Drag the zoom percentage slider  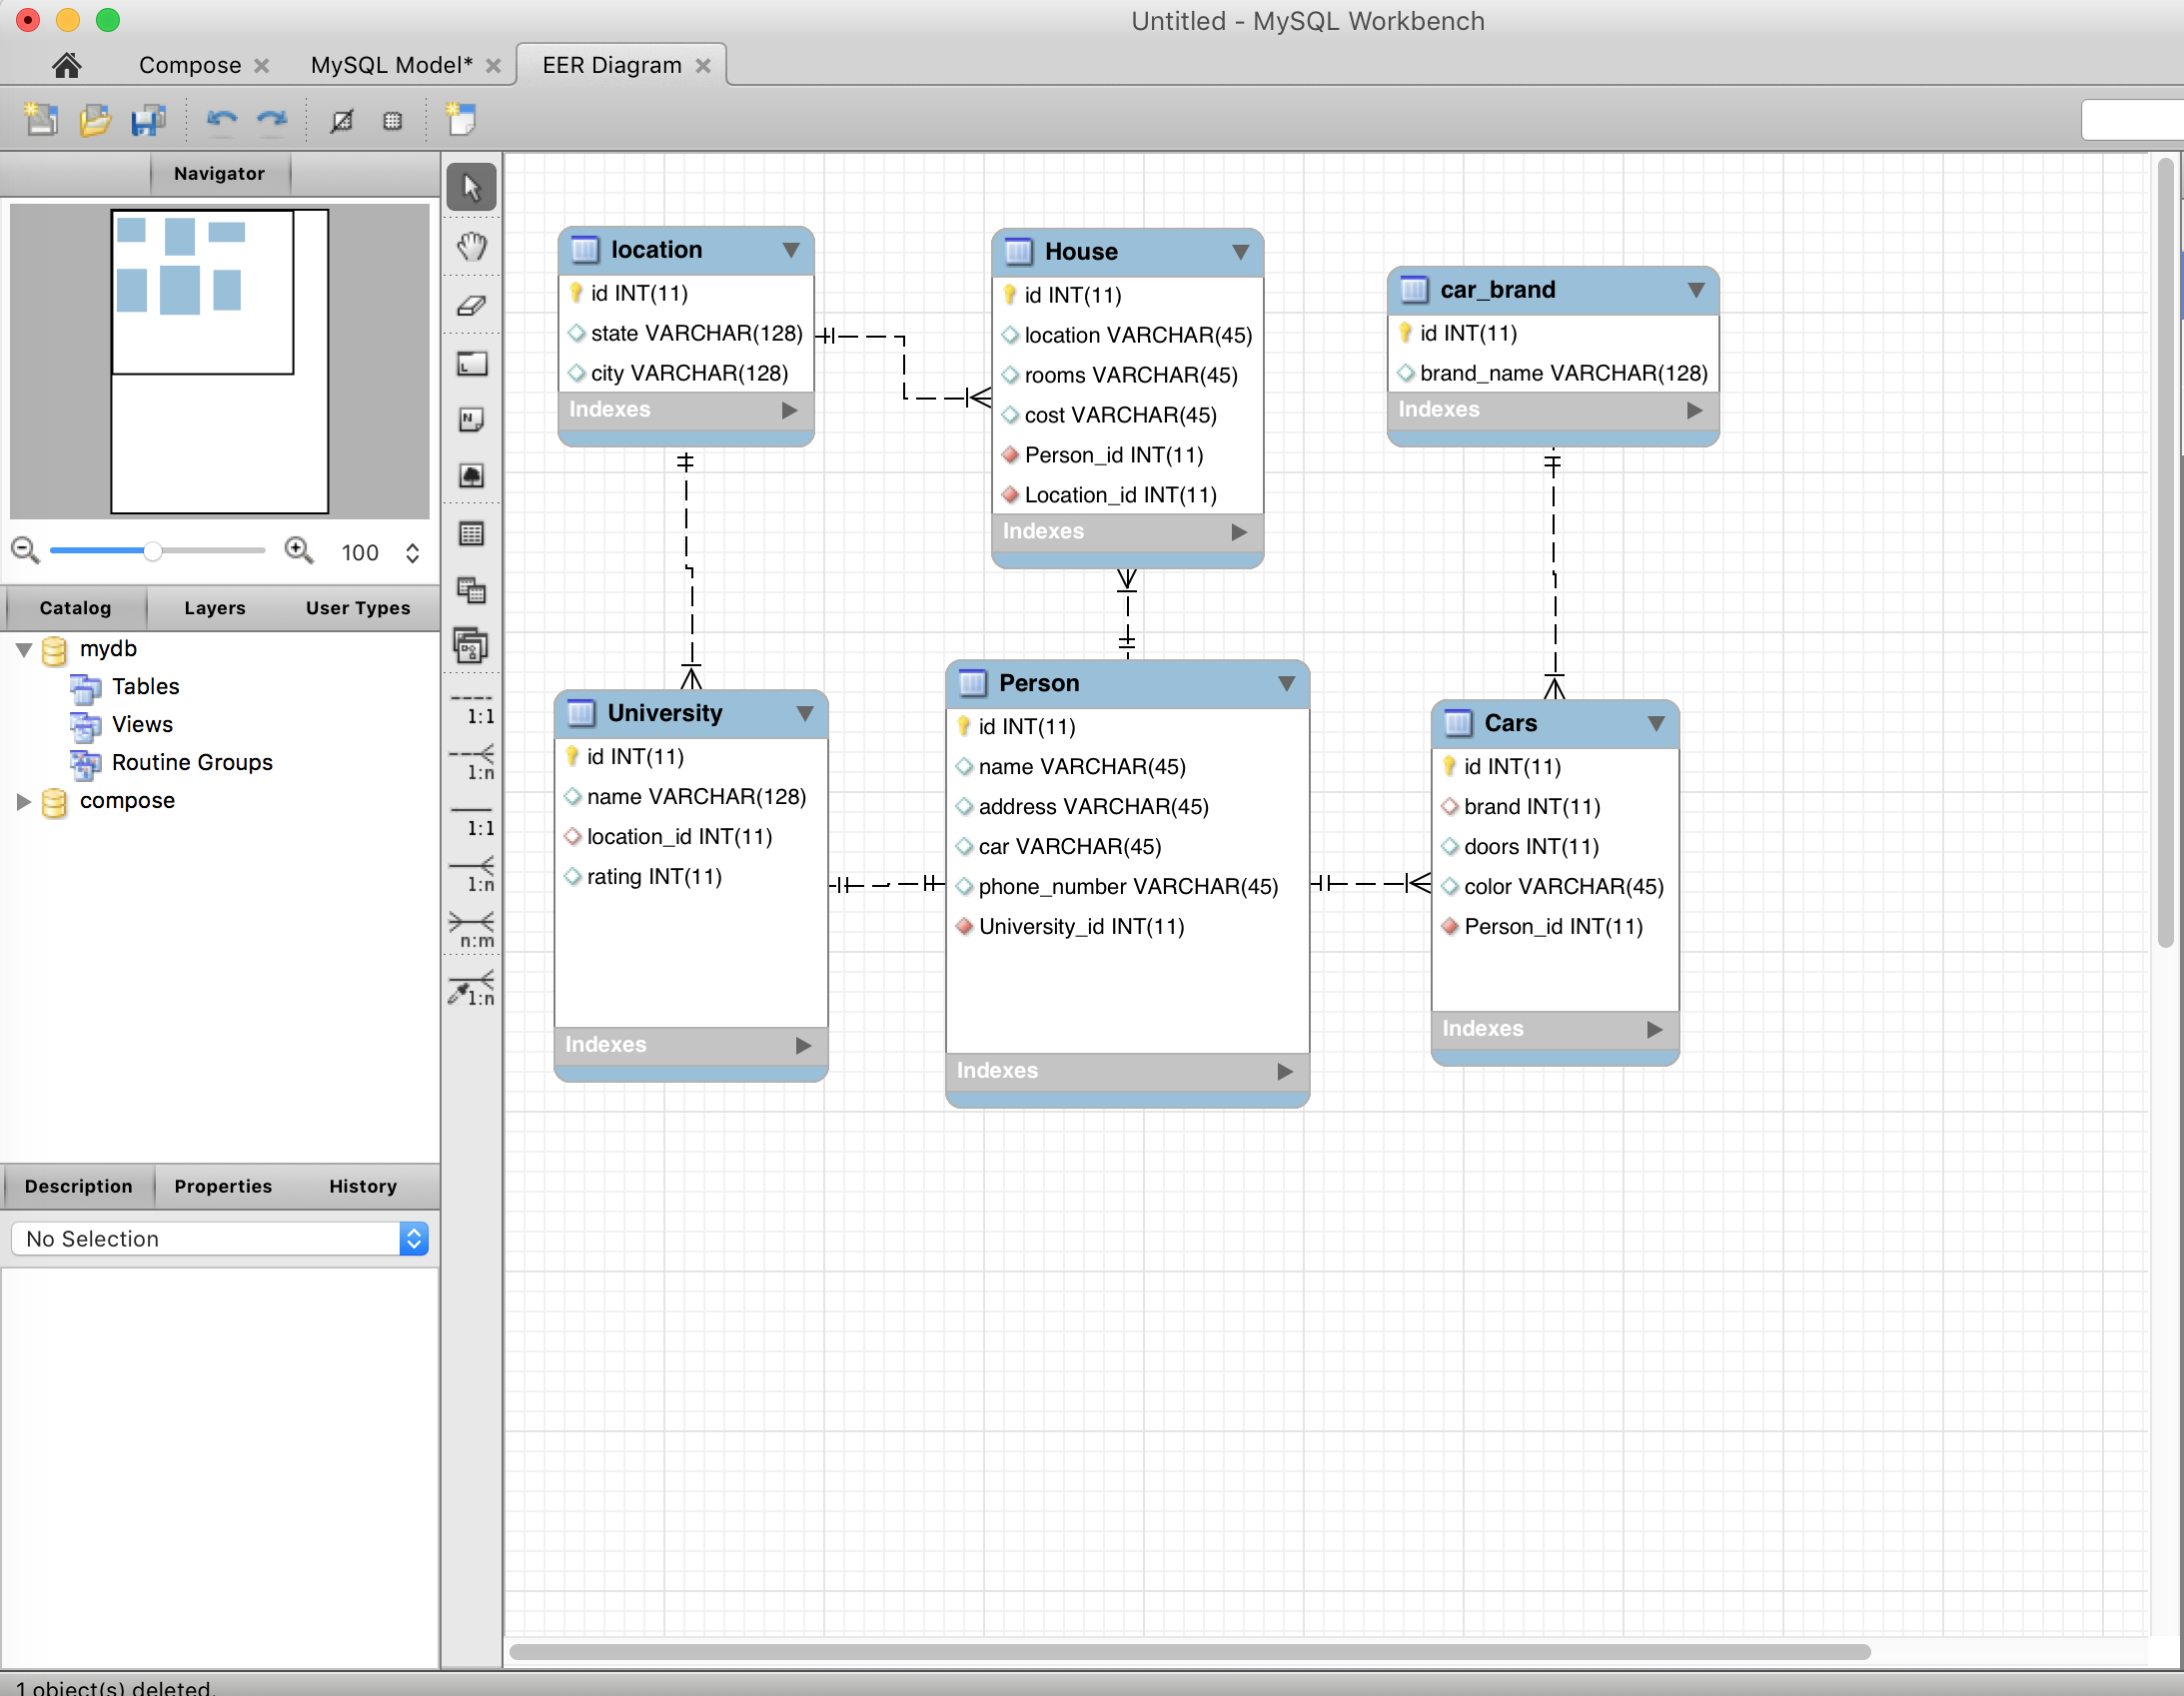154,551
